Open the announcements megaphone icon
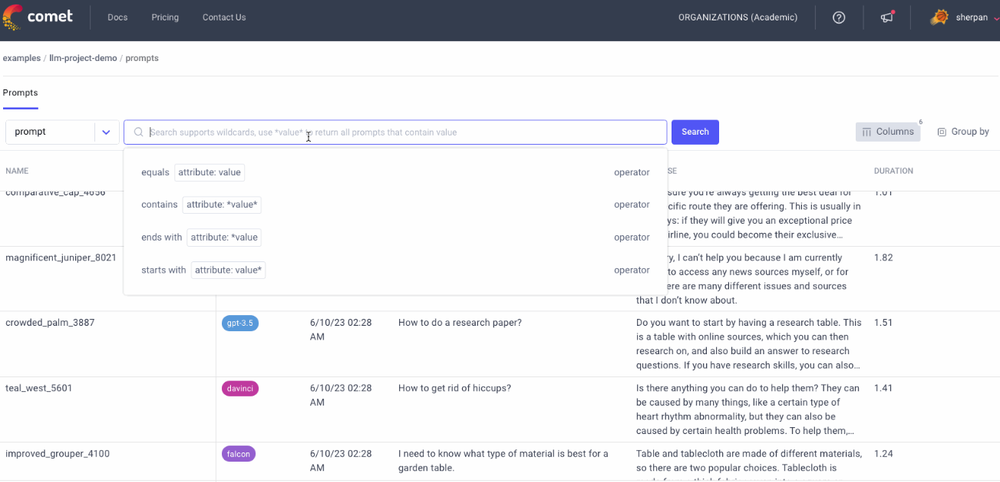This screenshot has height=482, width=1000. click(887, 18)
